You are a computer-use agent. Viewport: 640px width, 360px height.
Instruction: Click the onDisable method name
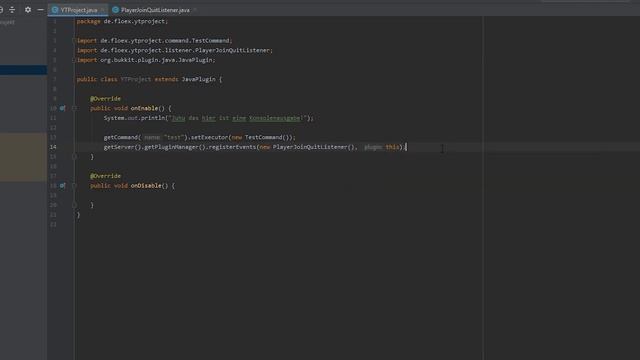(x=146, y=185)
